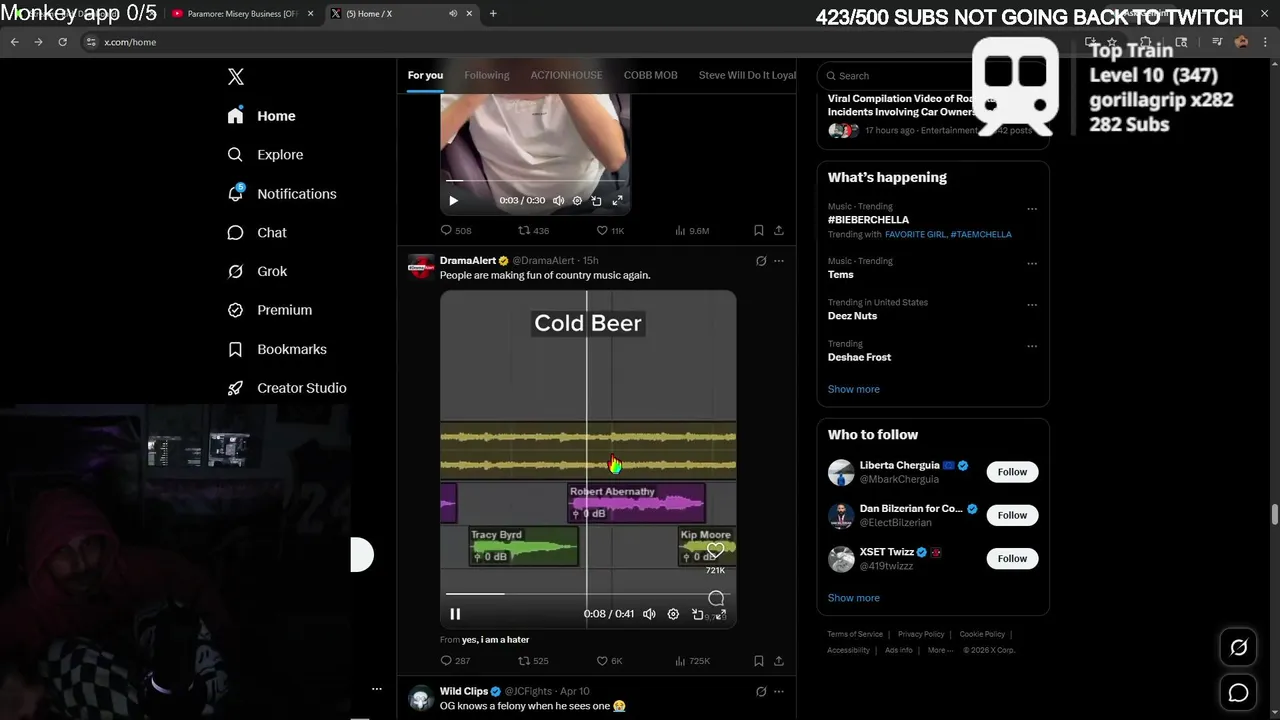Open the Cold Beer video settings gear

click(673, 614)
